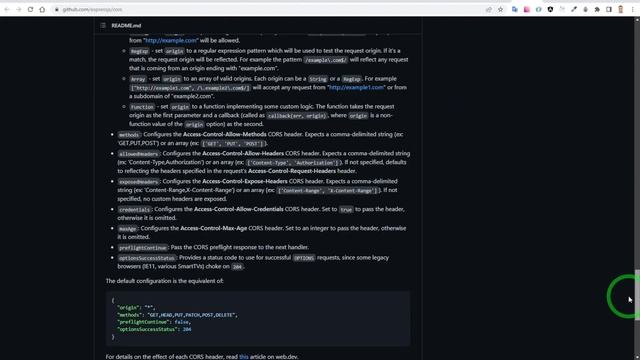
Task: Click the "optionsSuccessStatus": 204 code line
Action: pos(154,329)
